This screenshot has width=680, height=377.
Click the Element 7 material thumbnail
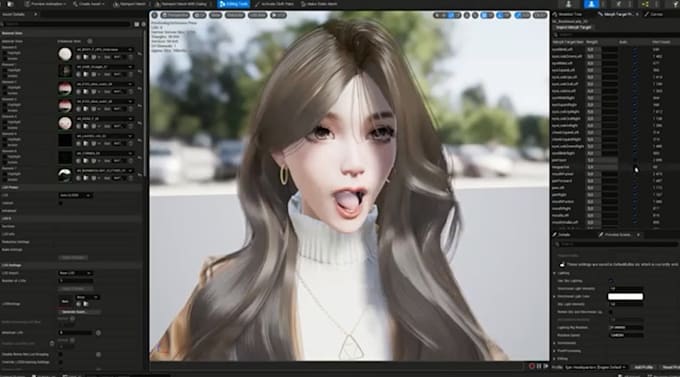[65, 175]
